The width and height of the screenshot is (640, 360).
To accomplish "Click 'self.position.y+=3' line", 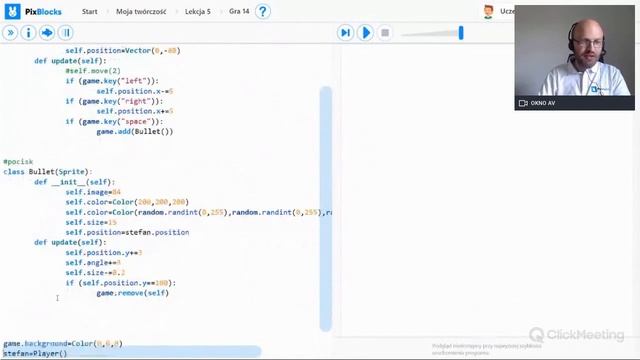I will pos(104,253).
